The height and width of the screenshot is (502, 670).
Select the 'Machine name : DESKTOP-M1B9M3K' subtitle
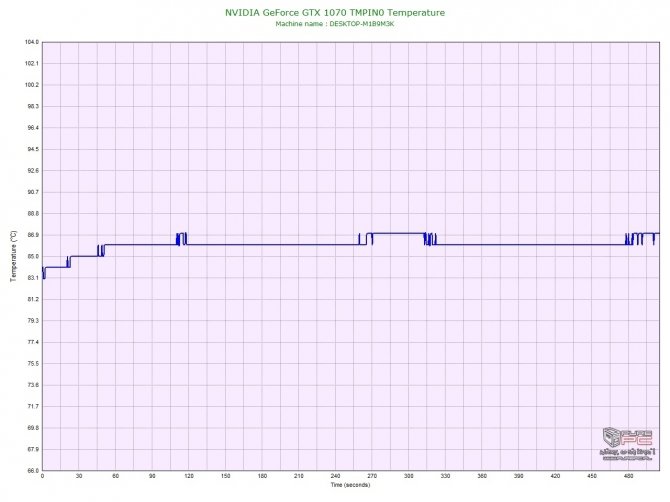click(x=335, y=24)
